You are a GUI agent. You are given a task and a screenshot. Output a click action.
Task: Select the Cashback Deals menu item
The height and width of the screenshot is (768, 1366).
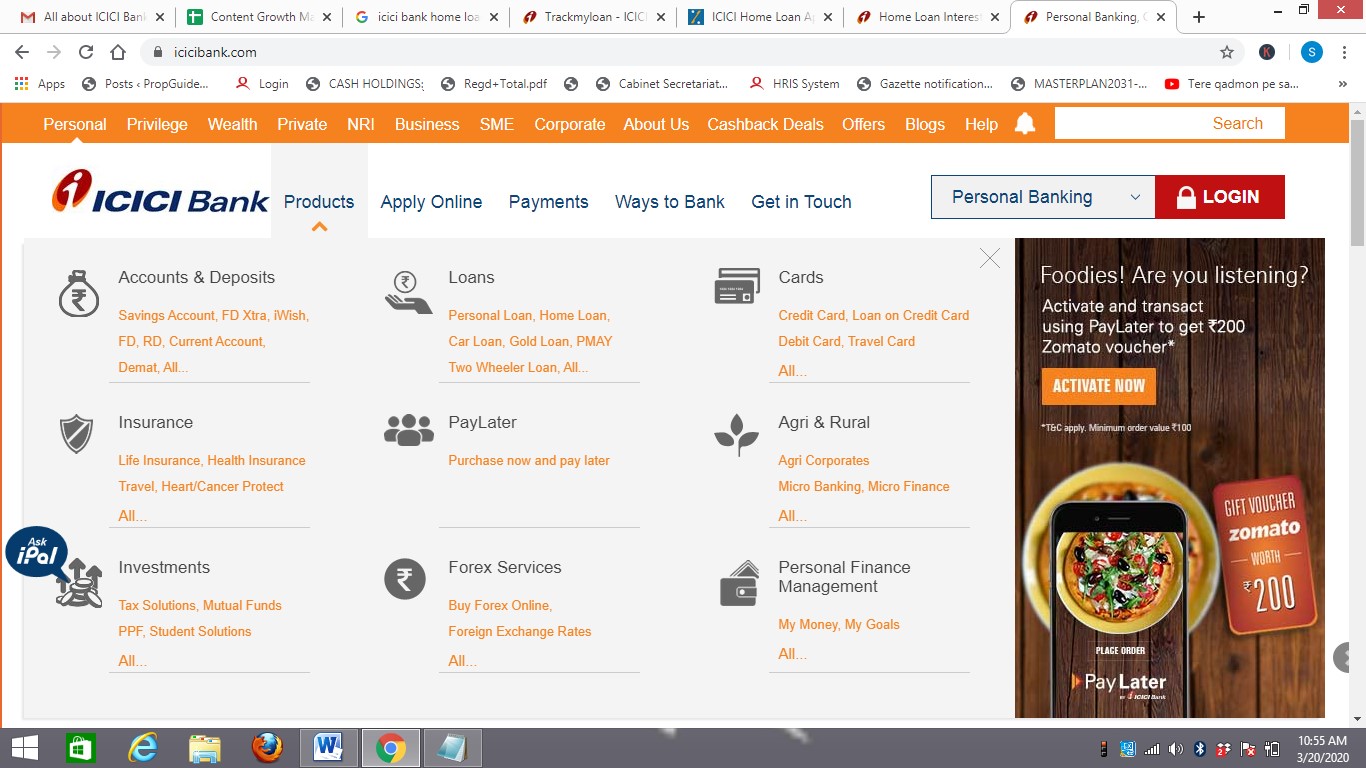click(x=766, y=124)
